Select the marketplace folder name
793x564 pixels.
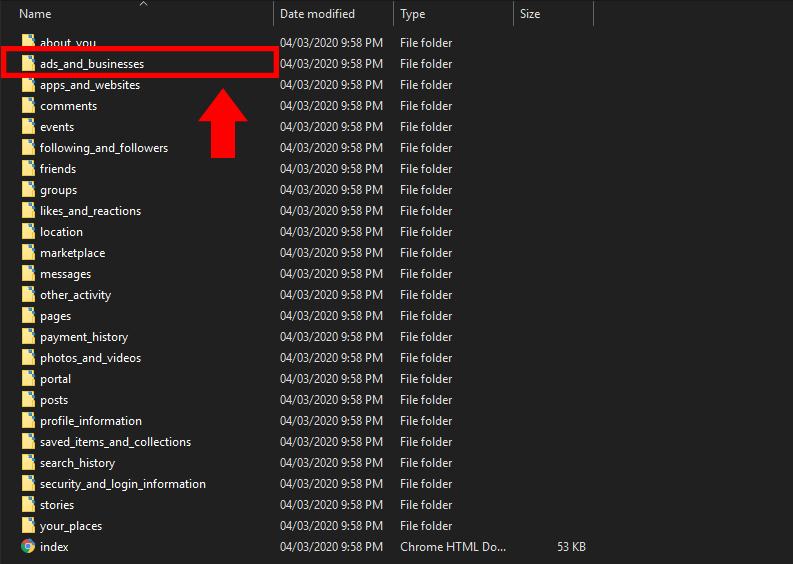click(72, 253)
